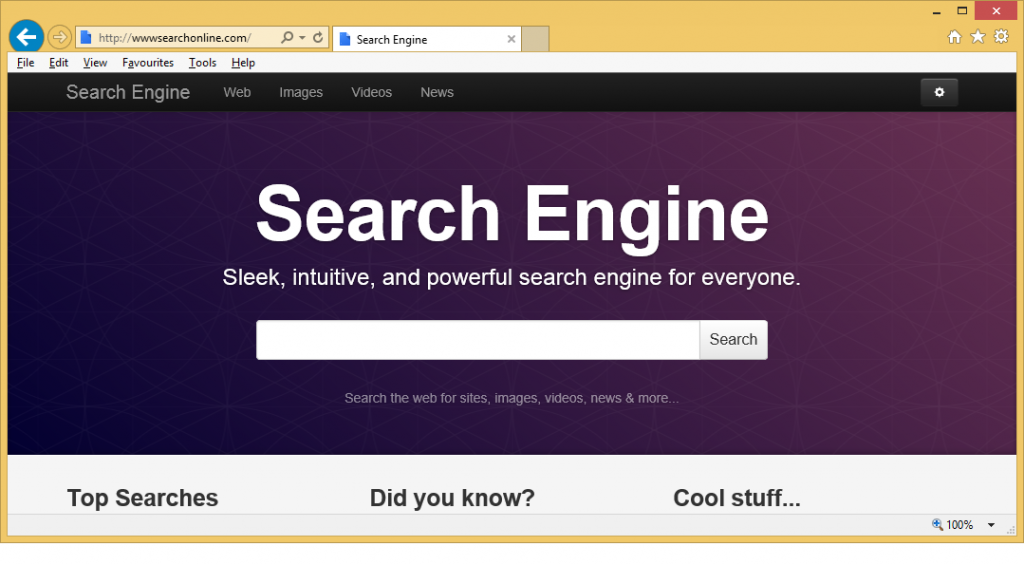The width and height of the screenshot is (1024, 565).
Task: Click the browser Forward arrow button
Action: pos(59,37)
